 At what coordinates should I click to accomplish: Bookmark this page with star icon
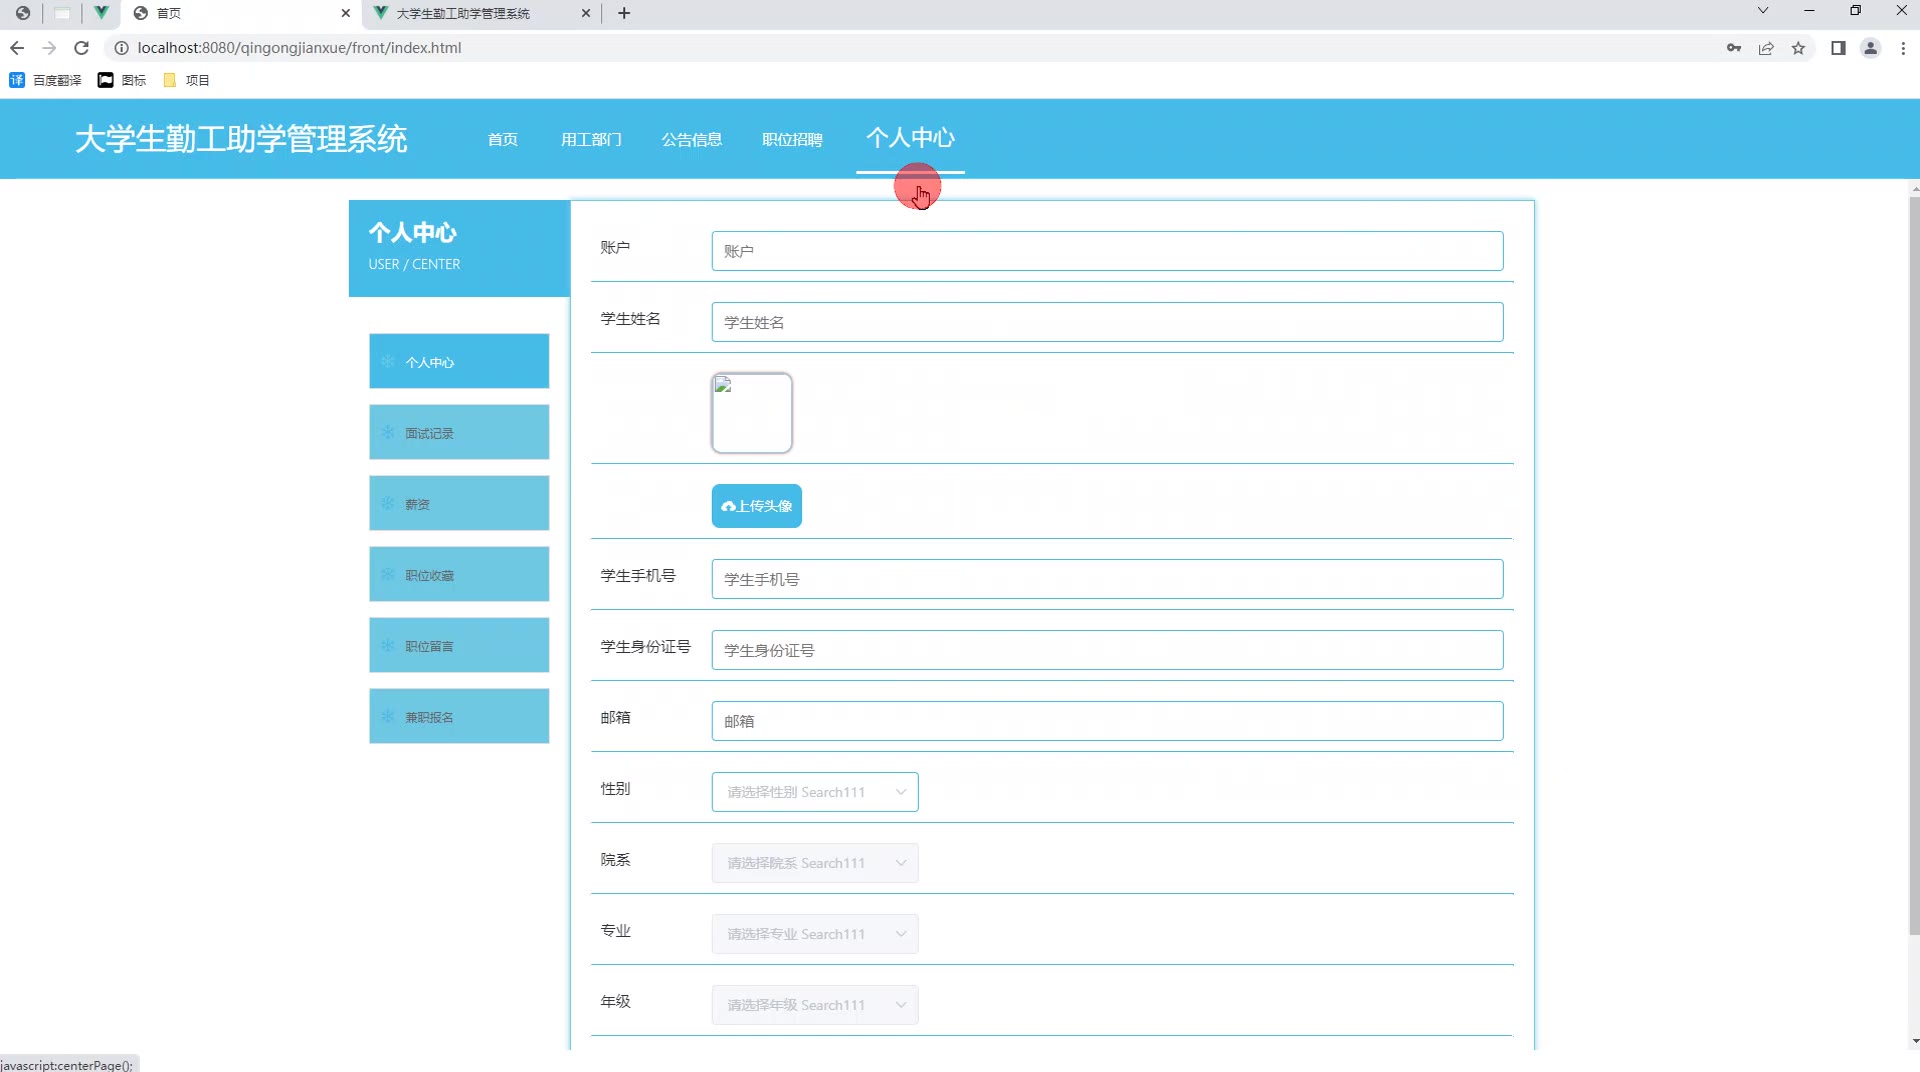pos(1798,48)
